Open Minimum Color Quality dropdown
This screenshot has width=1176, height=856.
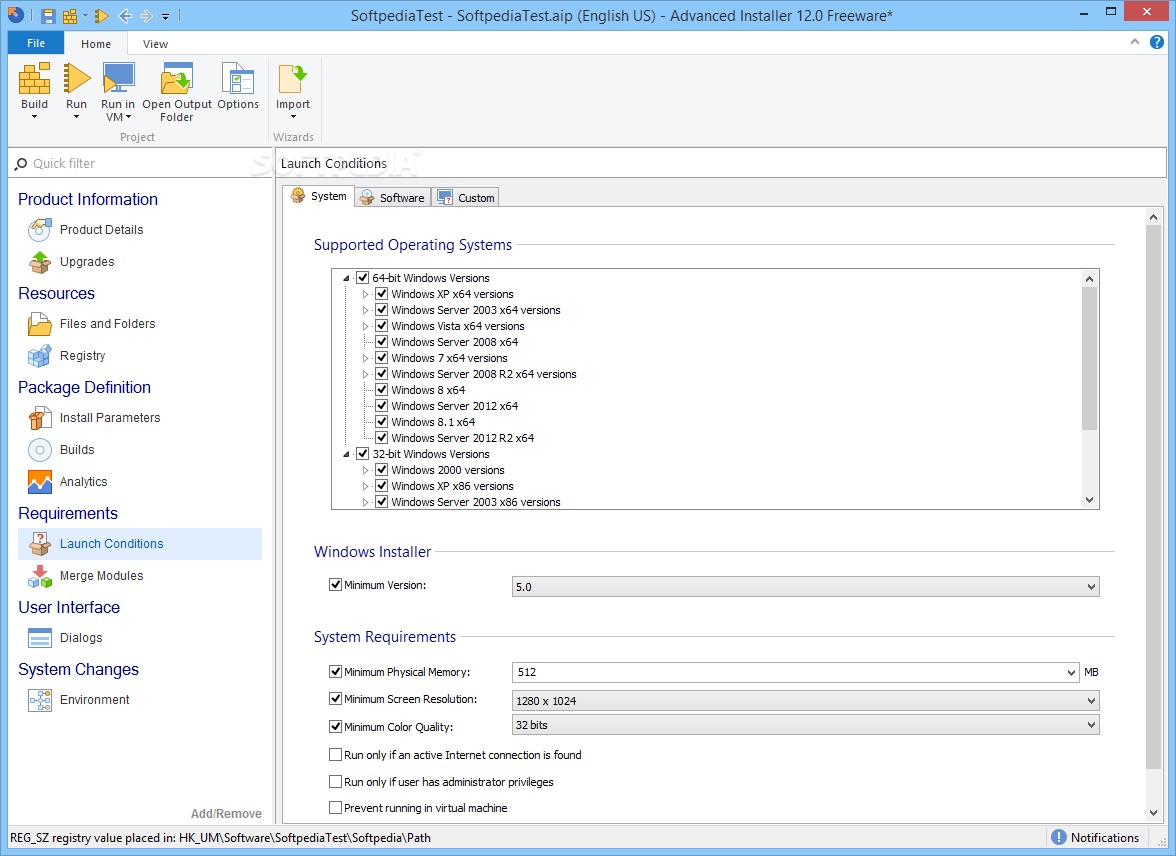1090,725
